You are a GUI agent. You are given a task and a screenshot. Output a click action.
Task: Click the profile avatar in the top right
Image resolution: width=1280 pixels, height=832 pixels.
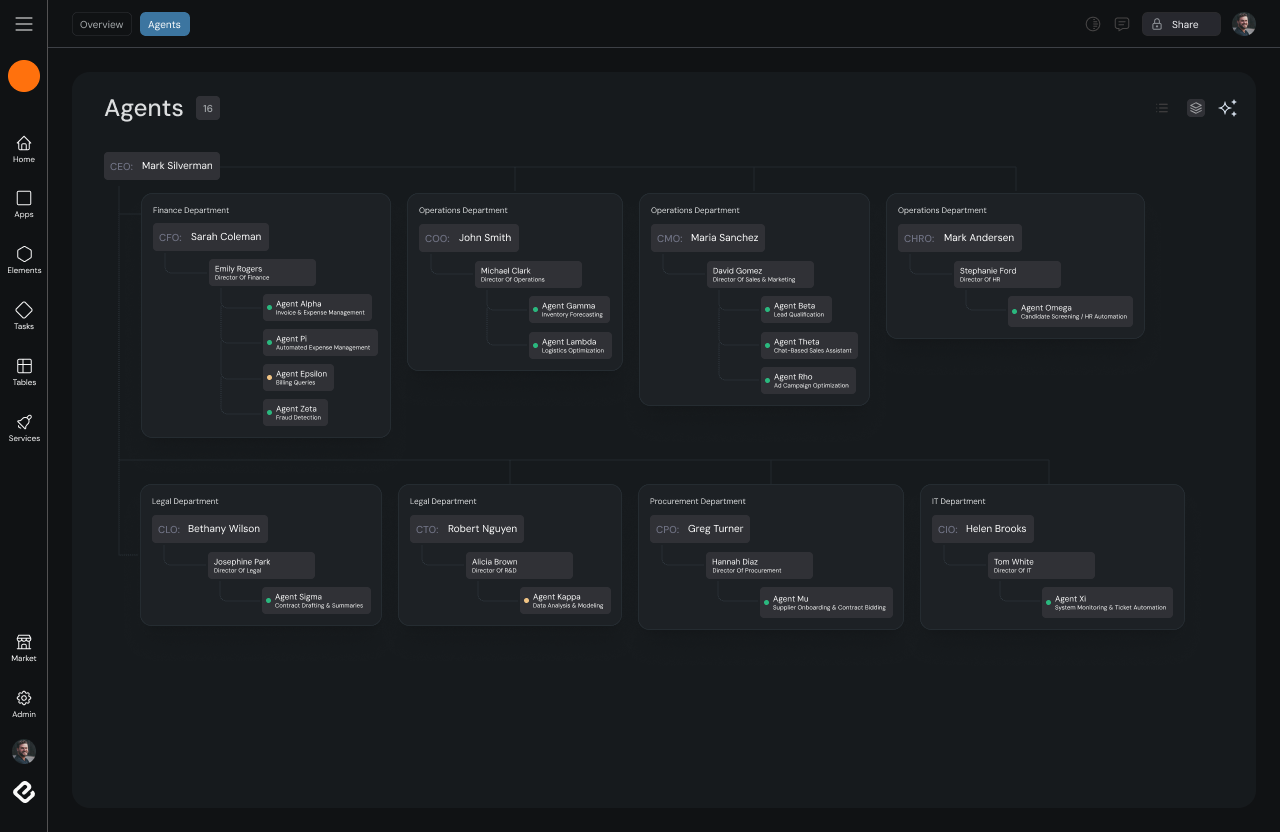click(1243, 24)
